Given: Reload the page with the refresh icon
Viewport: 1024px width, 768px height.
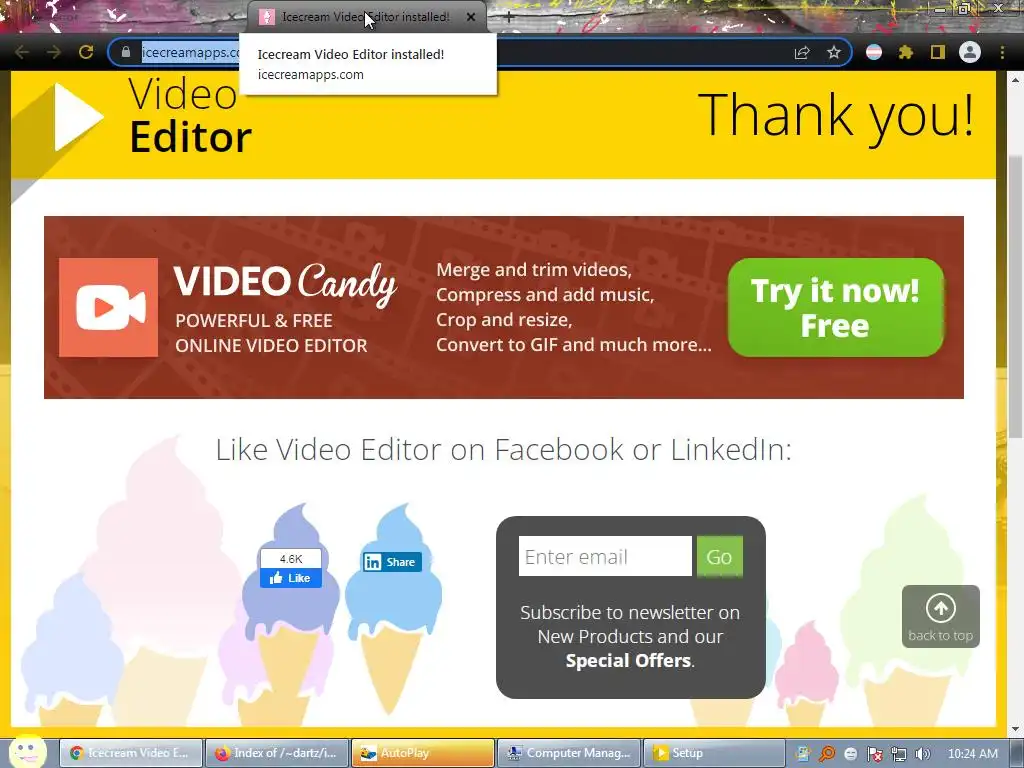Looking at the screenshot, I should [86, 52].
